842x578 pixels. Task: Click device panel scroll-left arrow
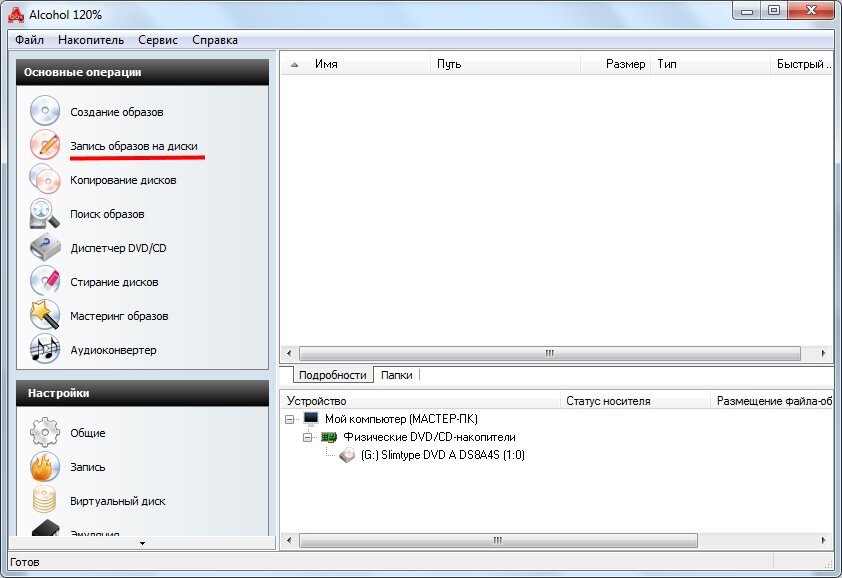pyautogui.click(x=289, y=540)
